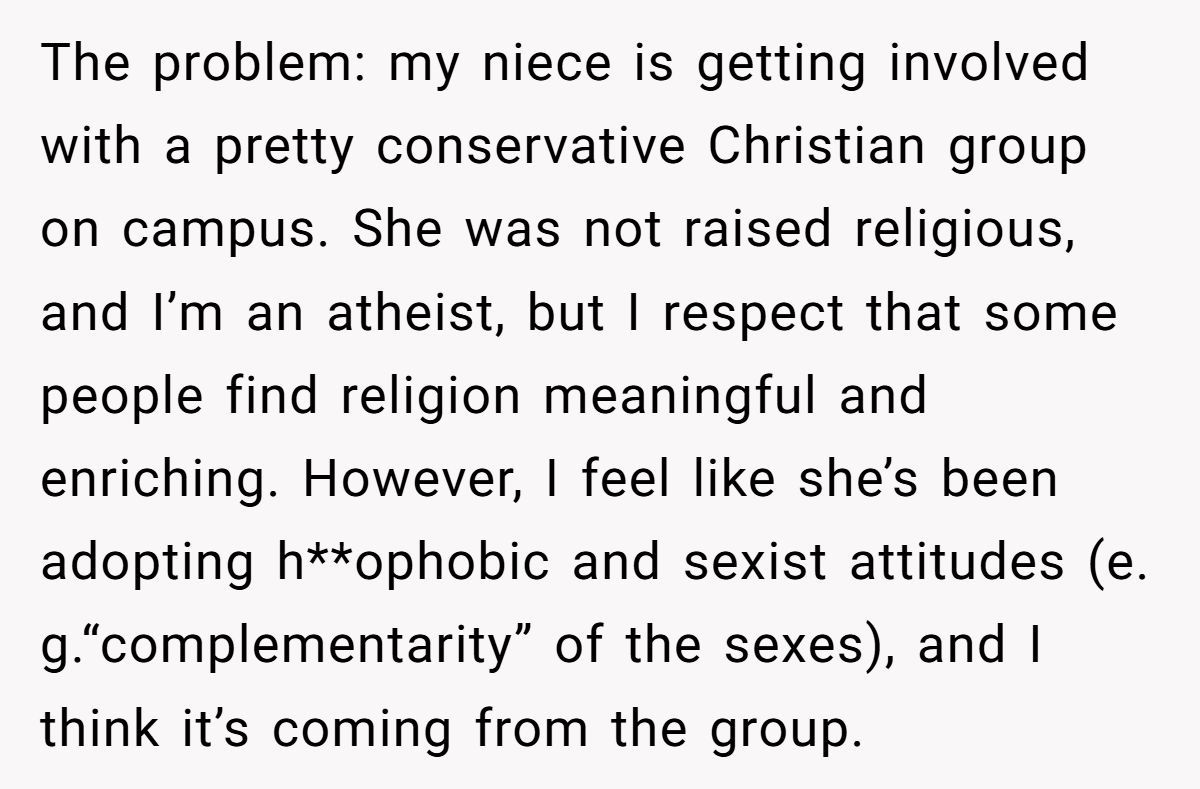Click on the word "atheist"

click(x=407, y=315)
